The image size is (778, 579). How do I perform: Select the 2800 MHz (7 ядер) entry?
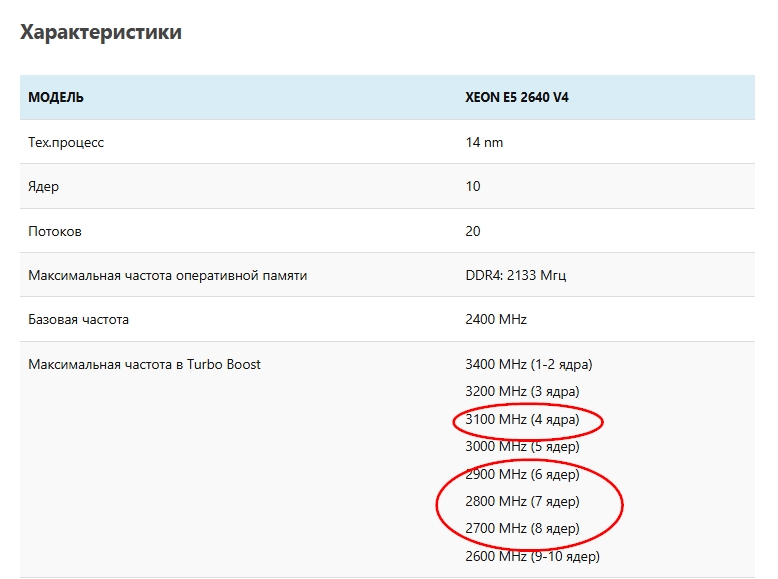click(522, 501)
